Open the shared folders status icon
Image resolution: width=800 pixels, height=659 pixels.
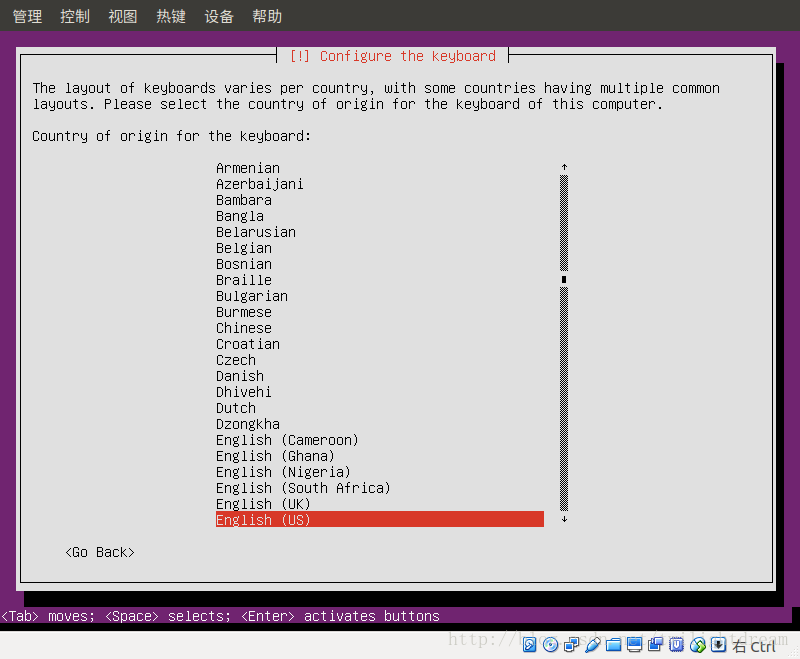(x=614, y=644)
